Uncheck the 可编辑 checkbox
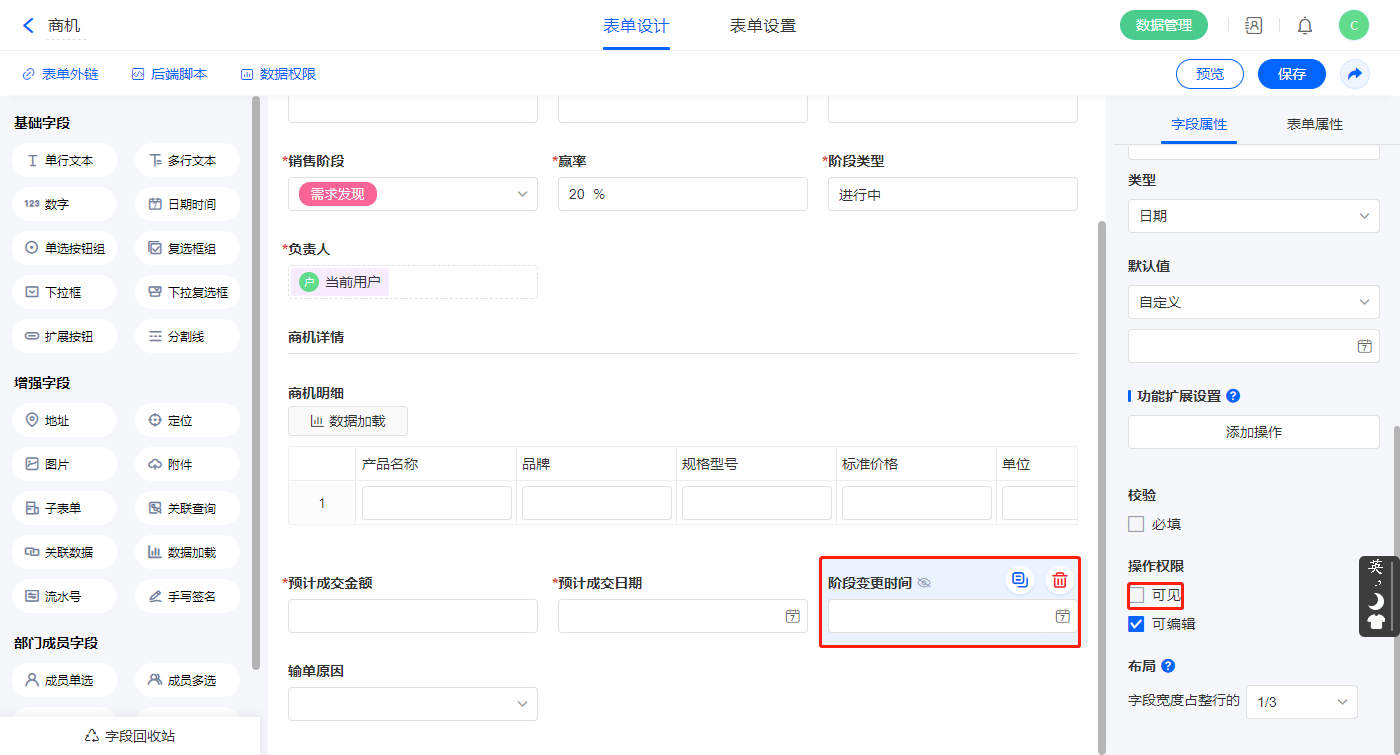 (x=1137, y=624)
